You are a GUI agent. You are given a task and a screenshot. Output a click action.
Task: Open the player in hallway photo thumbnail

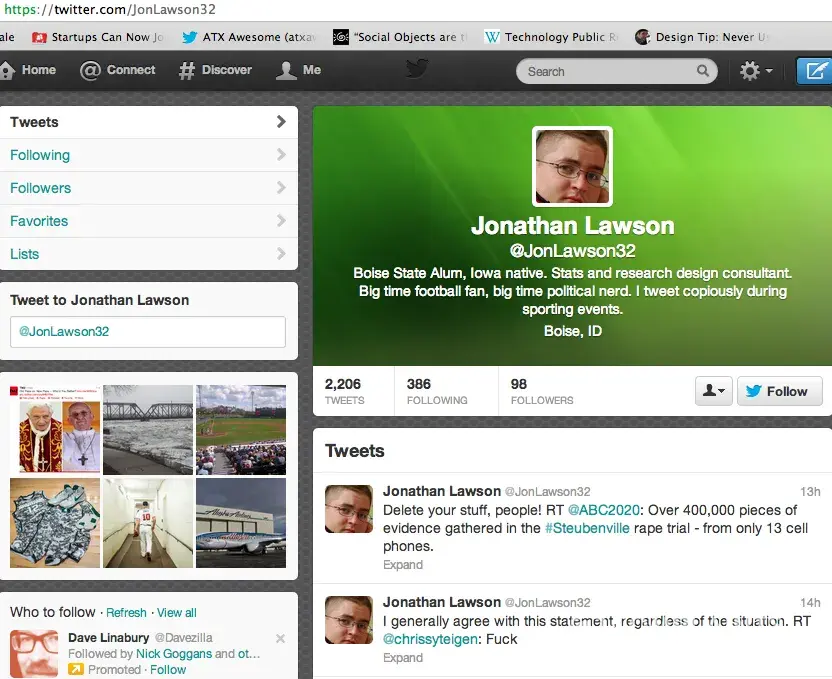[x=148, y=523]
